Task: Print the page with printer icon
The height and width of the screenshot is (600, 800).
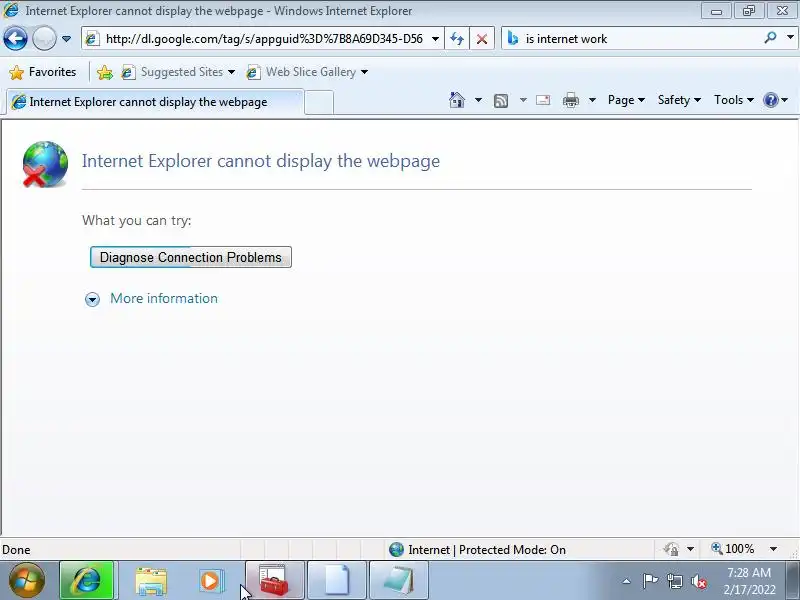Action: click(570, 100)
